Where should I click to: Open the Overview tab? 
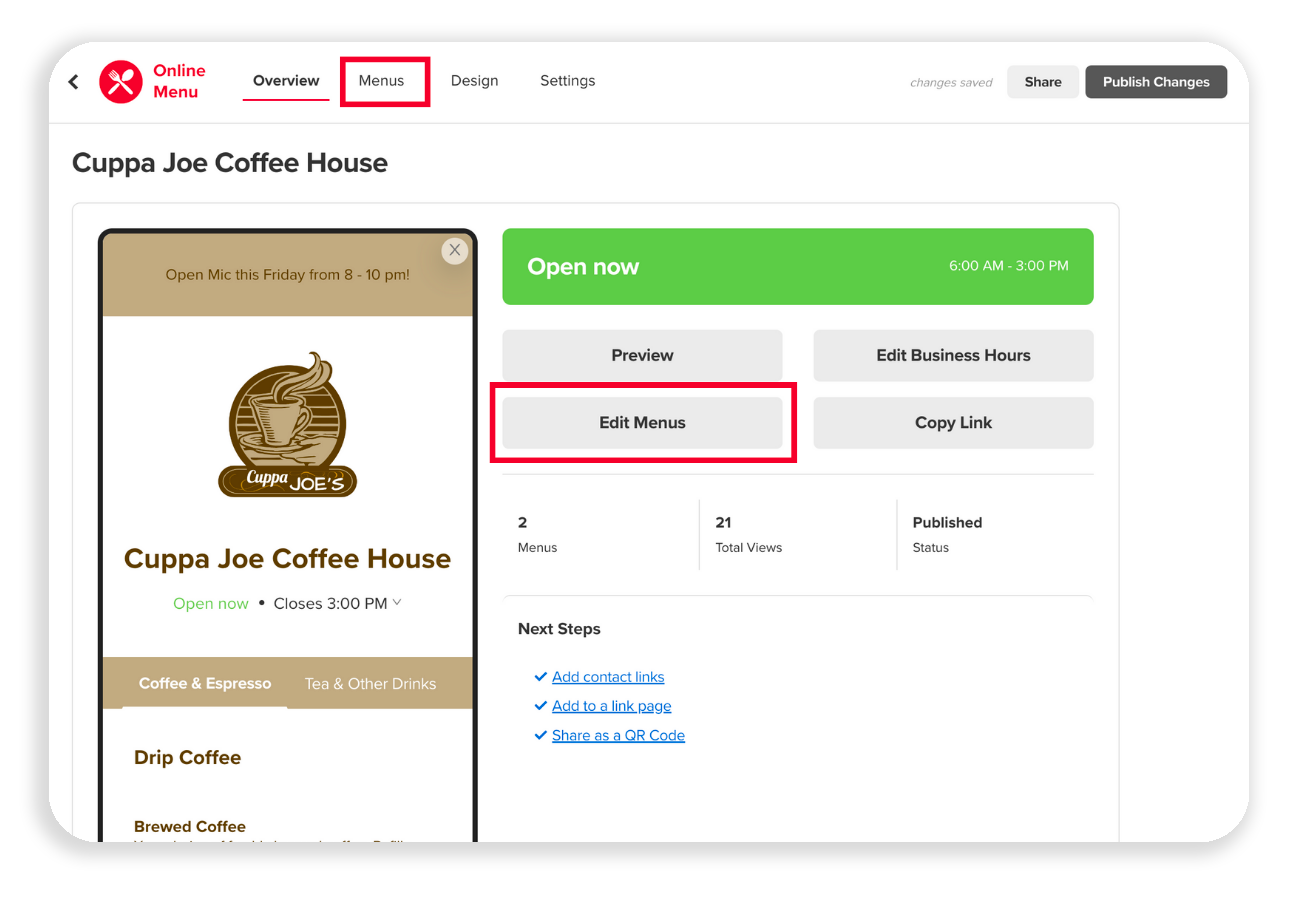pos(286,81)
